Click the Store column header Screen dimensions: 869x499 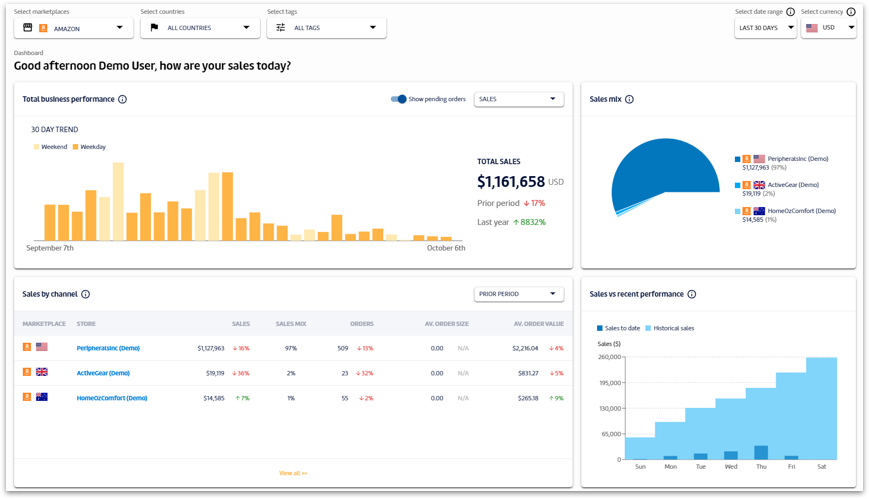coord(86,324)
